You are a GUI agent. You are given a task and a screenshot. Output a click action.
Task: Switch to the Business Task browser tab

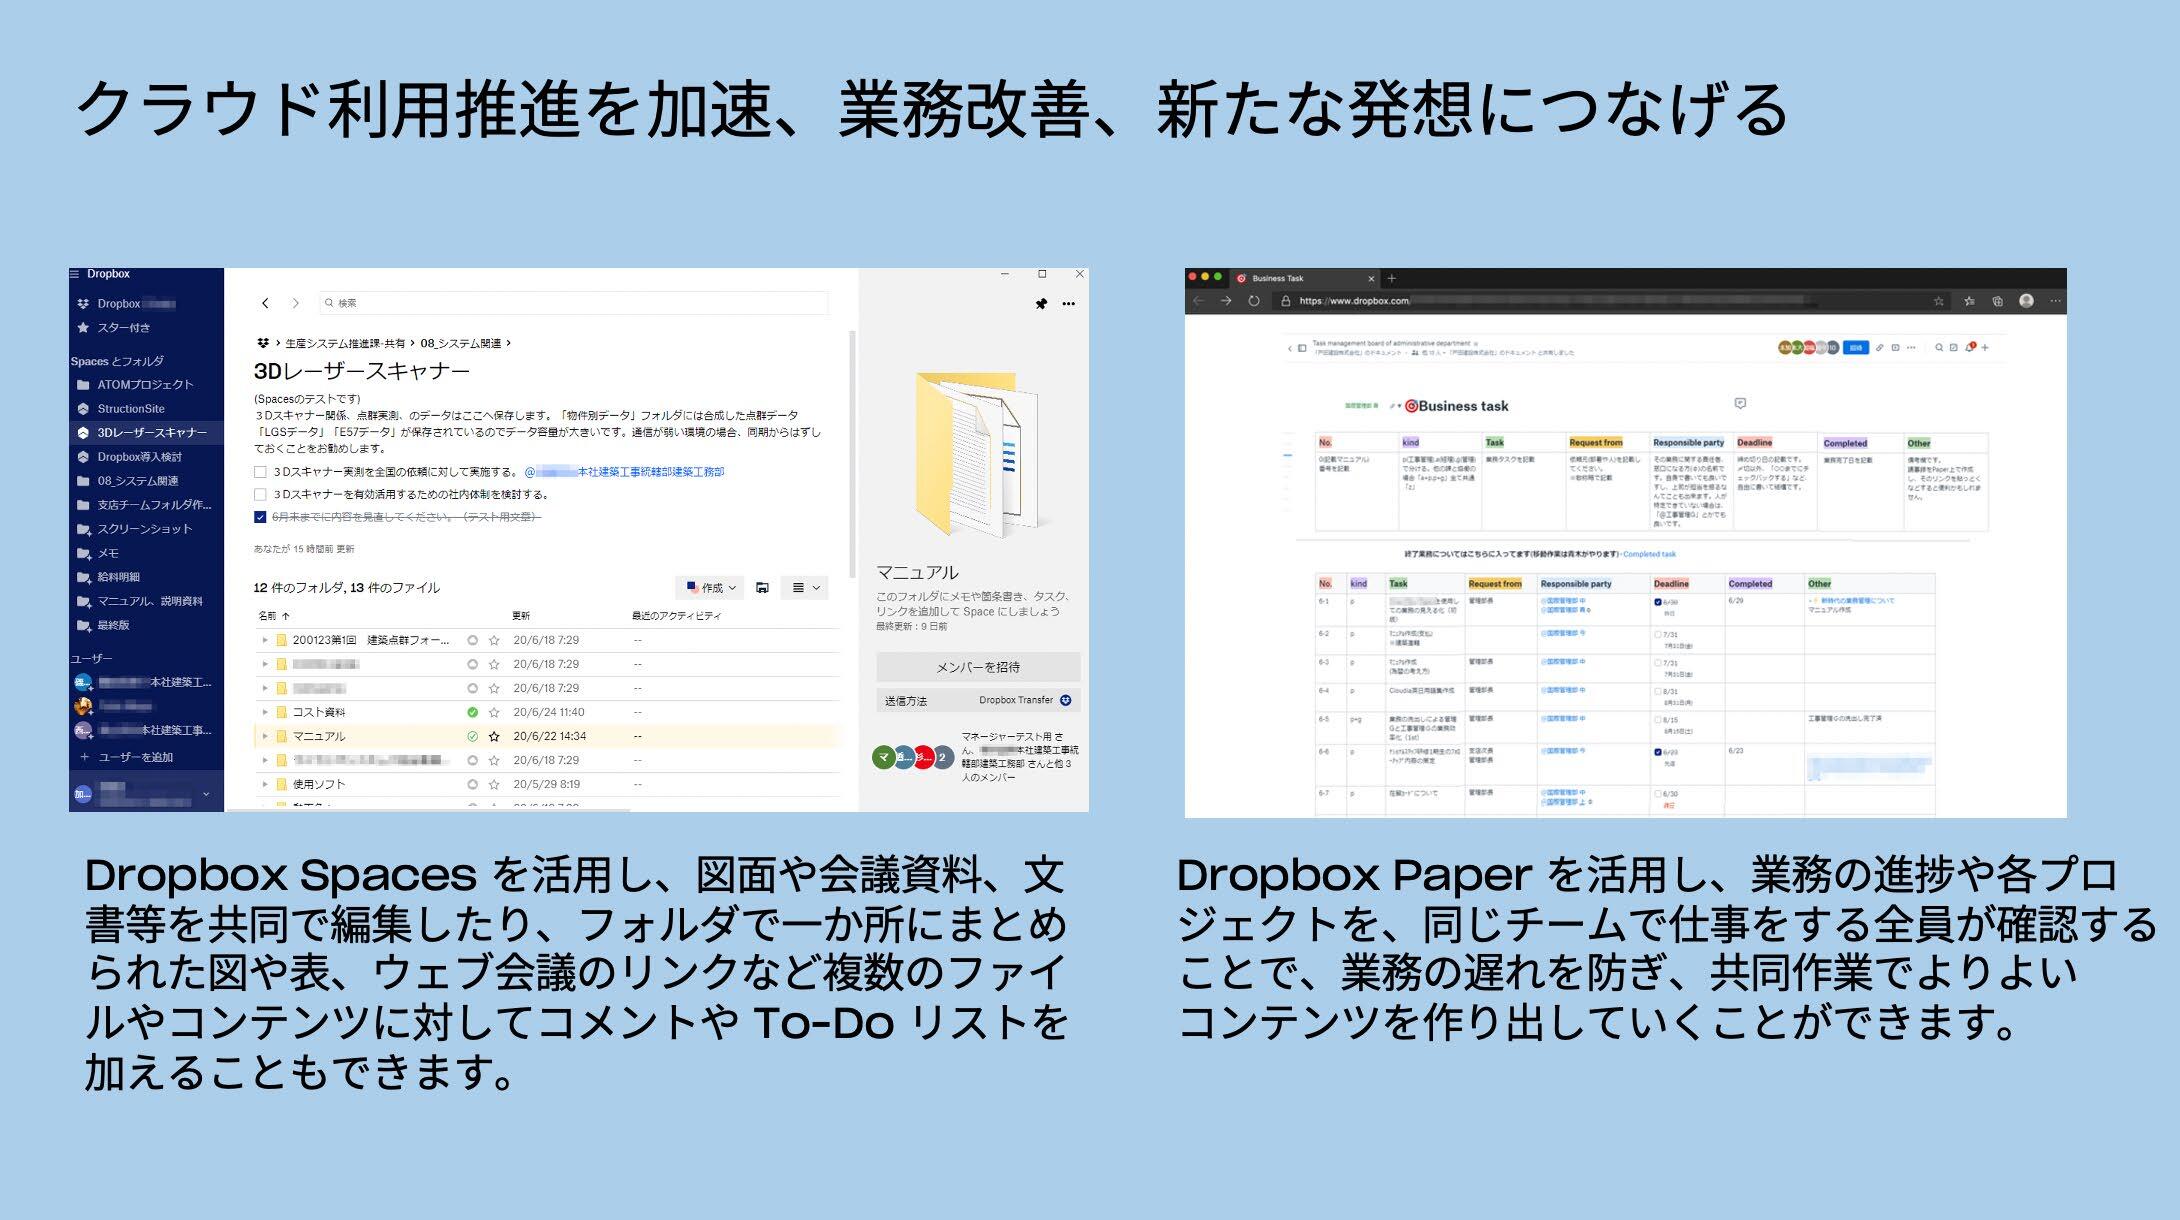1305,278
